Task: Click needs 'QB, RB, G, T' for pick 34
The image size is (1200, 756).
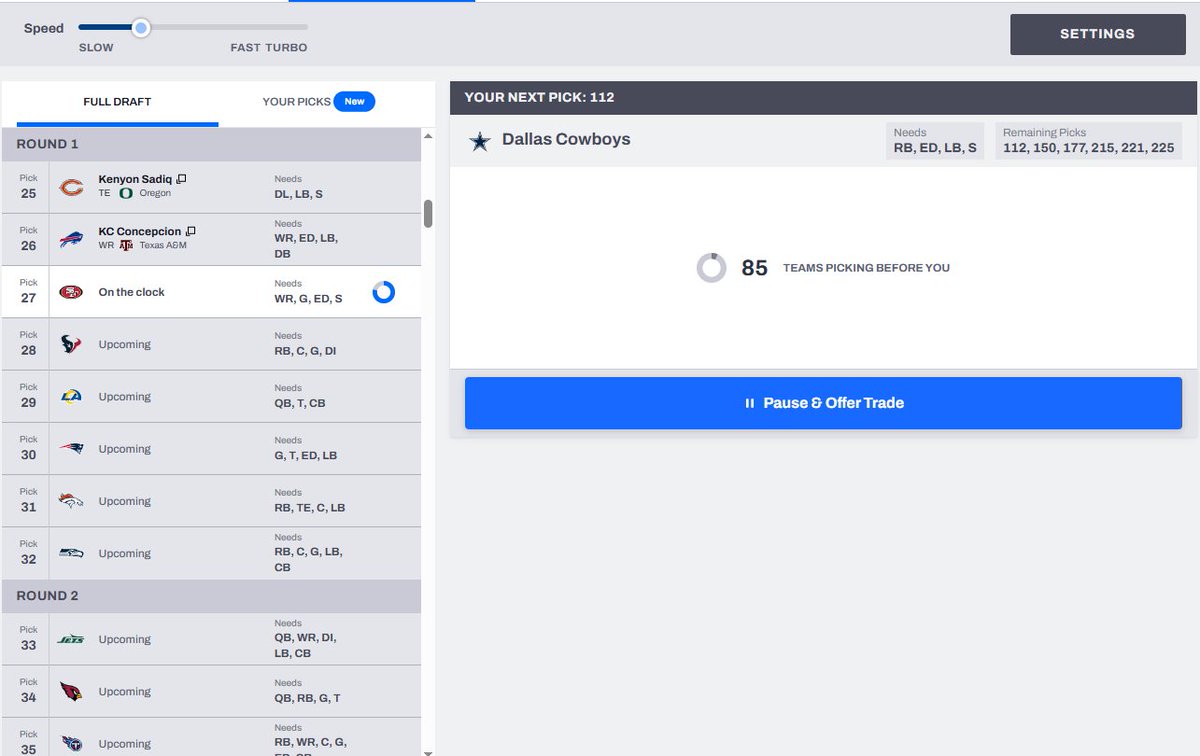Action: point(307,698)
